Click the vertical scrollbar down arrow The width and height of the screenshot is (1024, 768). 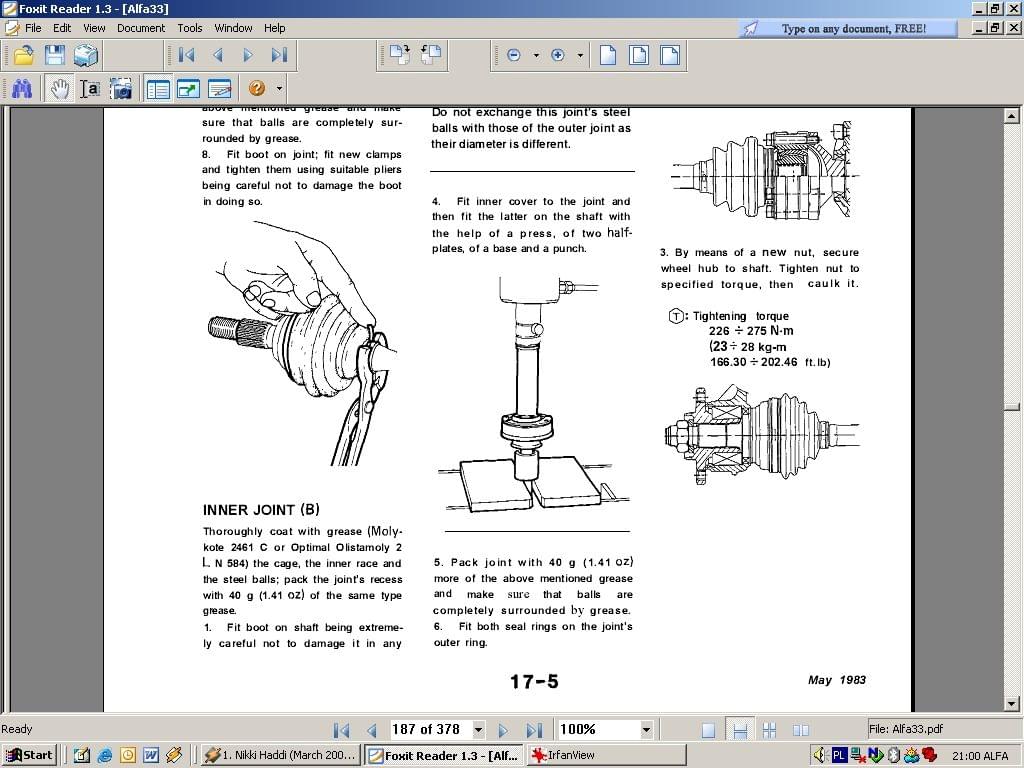click(x=1011, y=704)
